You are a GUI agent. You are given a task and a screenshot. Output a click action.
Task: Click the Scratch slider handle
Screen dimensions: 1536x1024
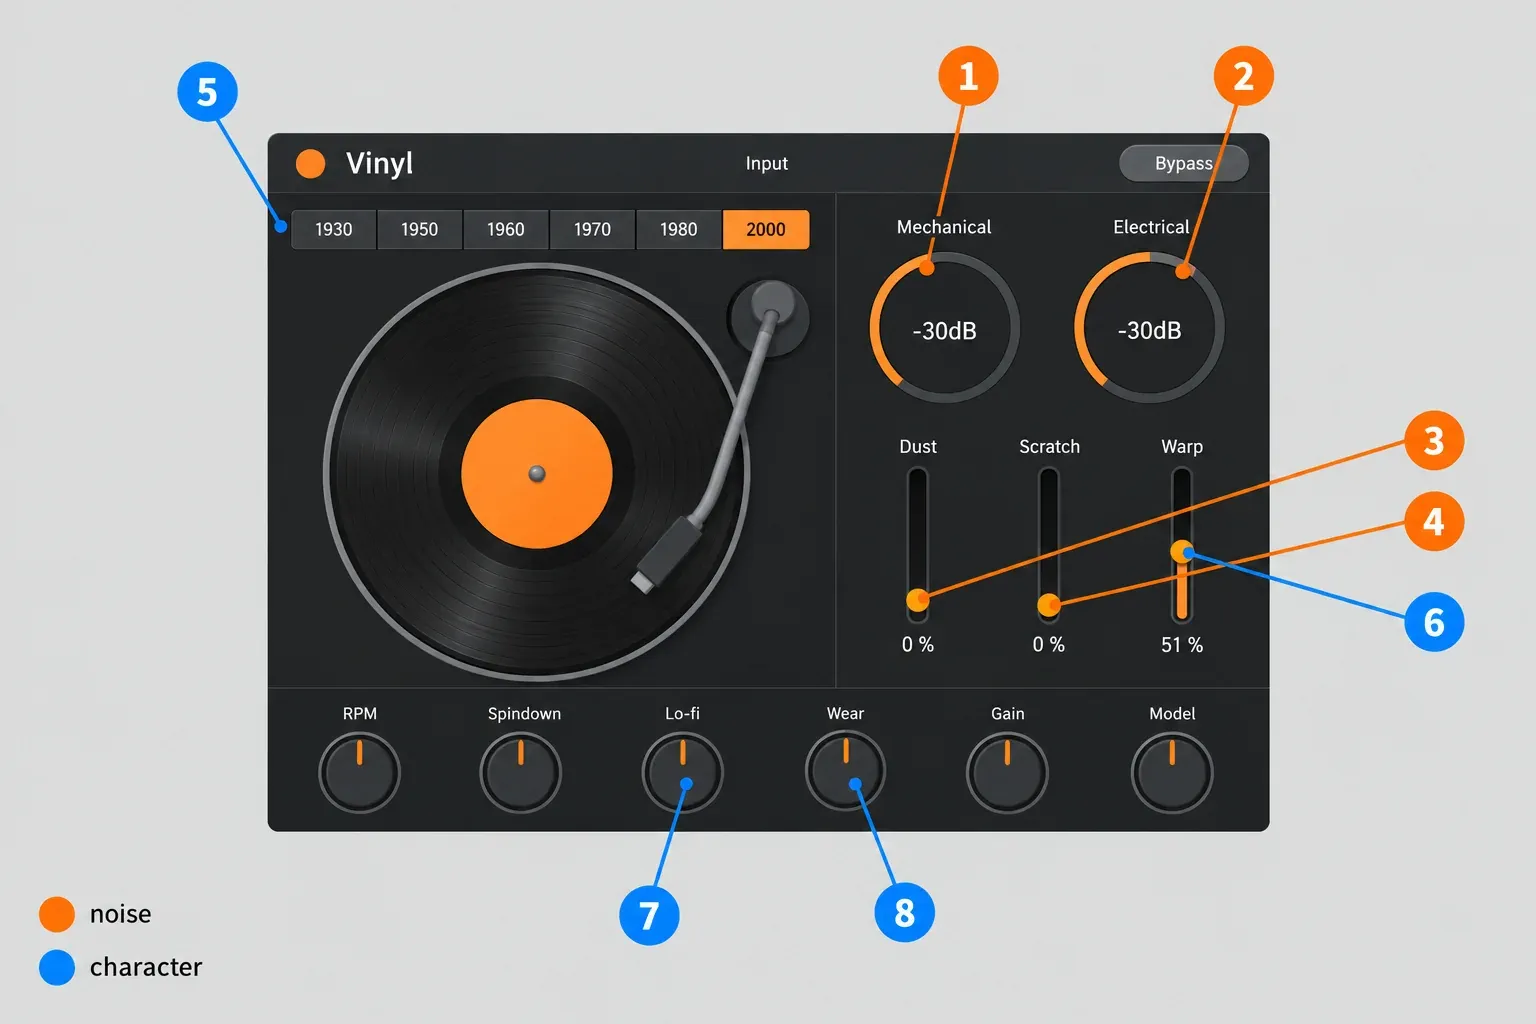tap(1049, 604)
